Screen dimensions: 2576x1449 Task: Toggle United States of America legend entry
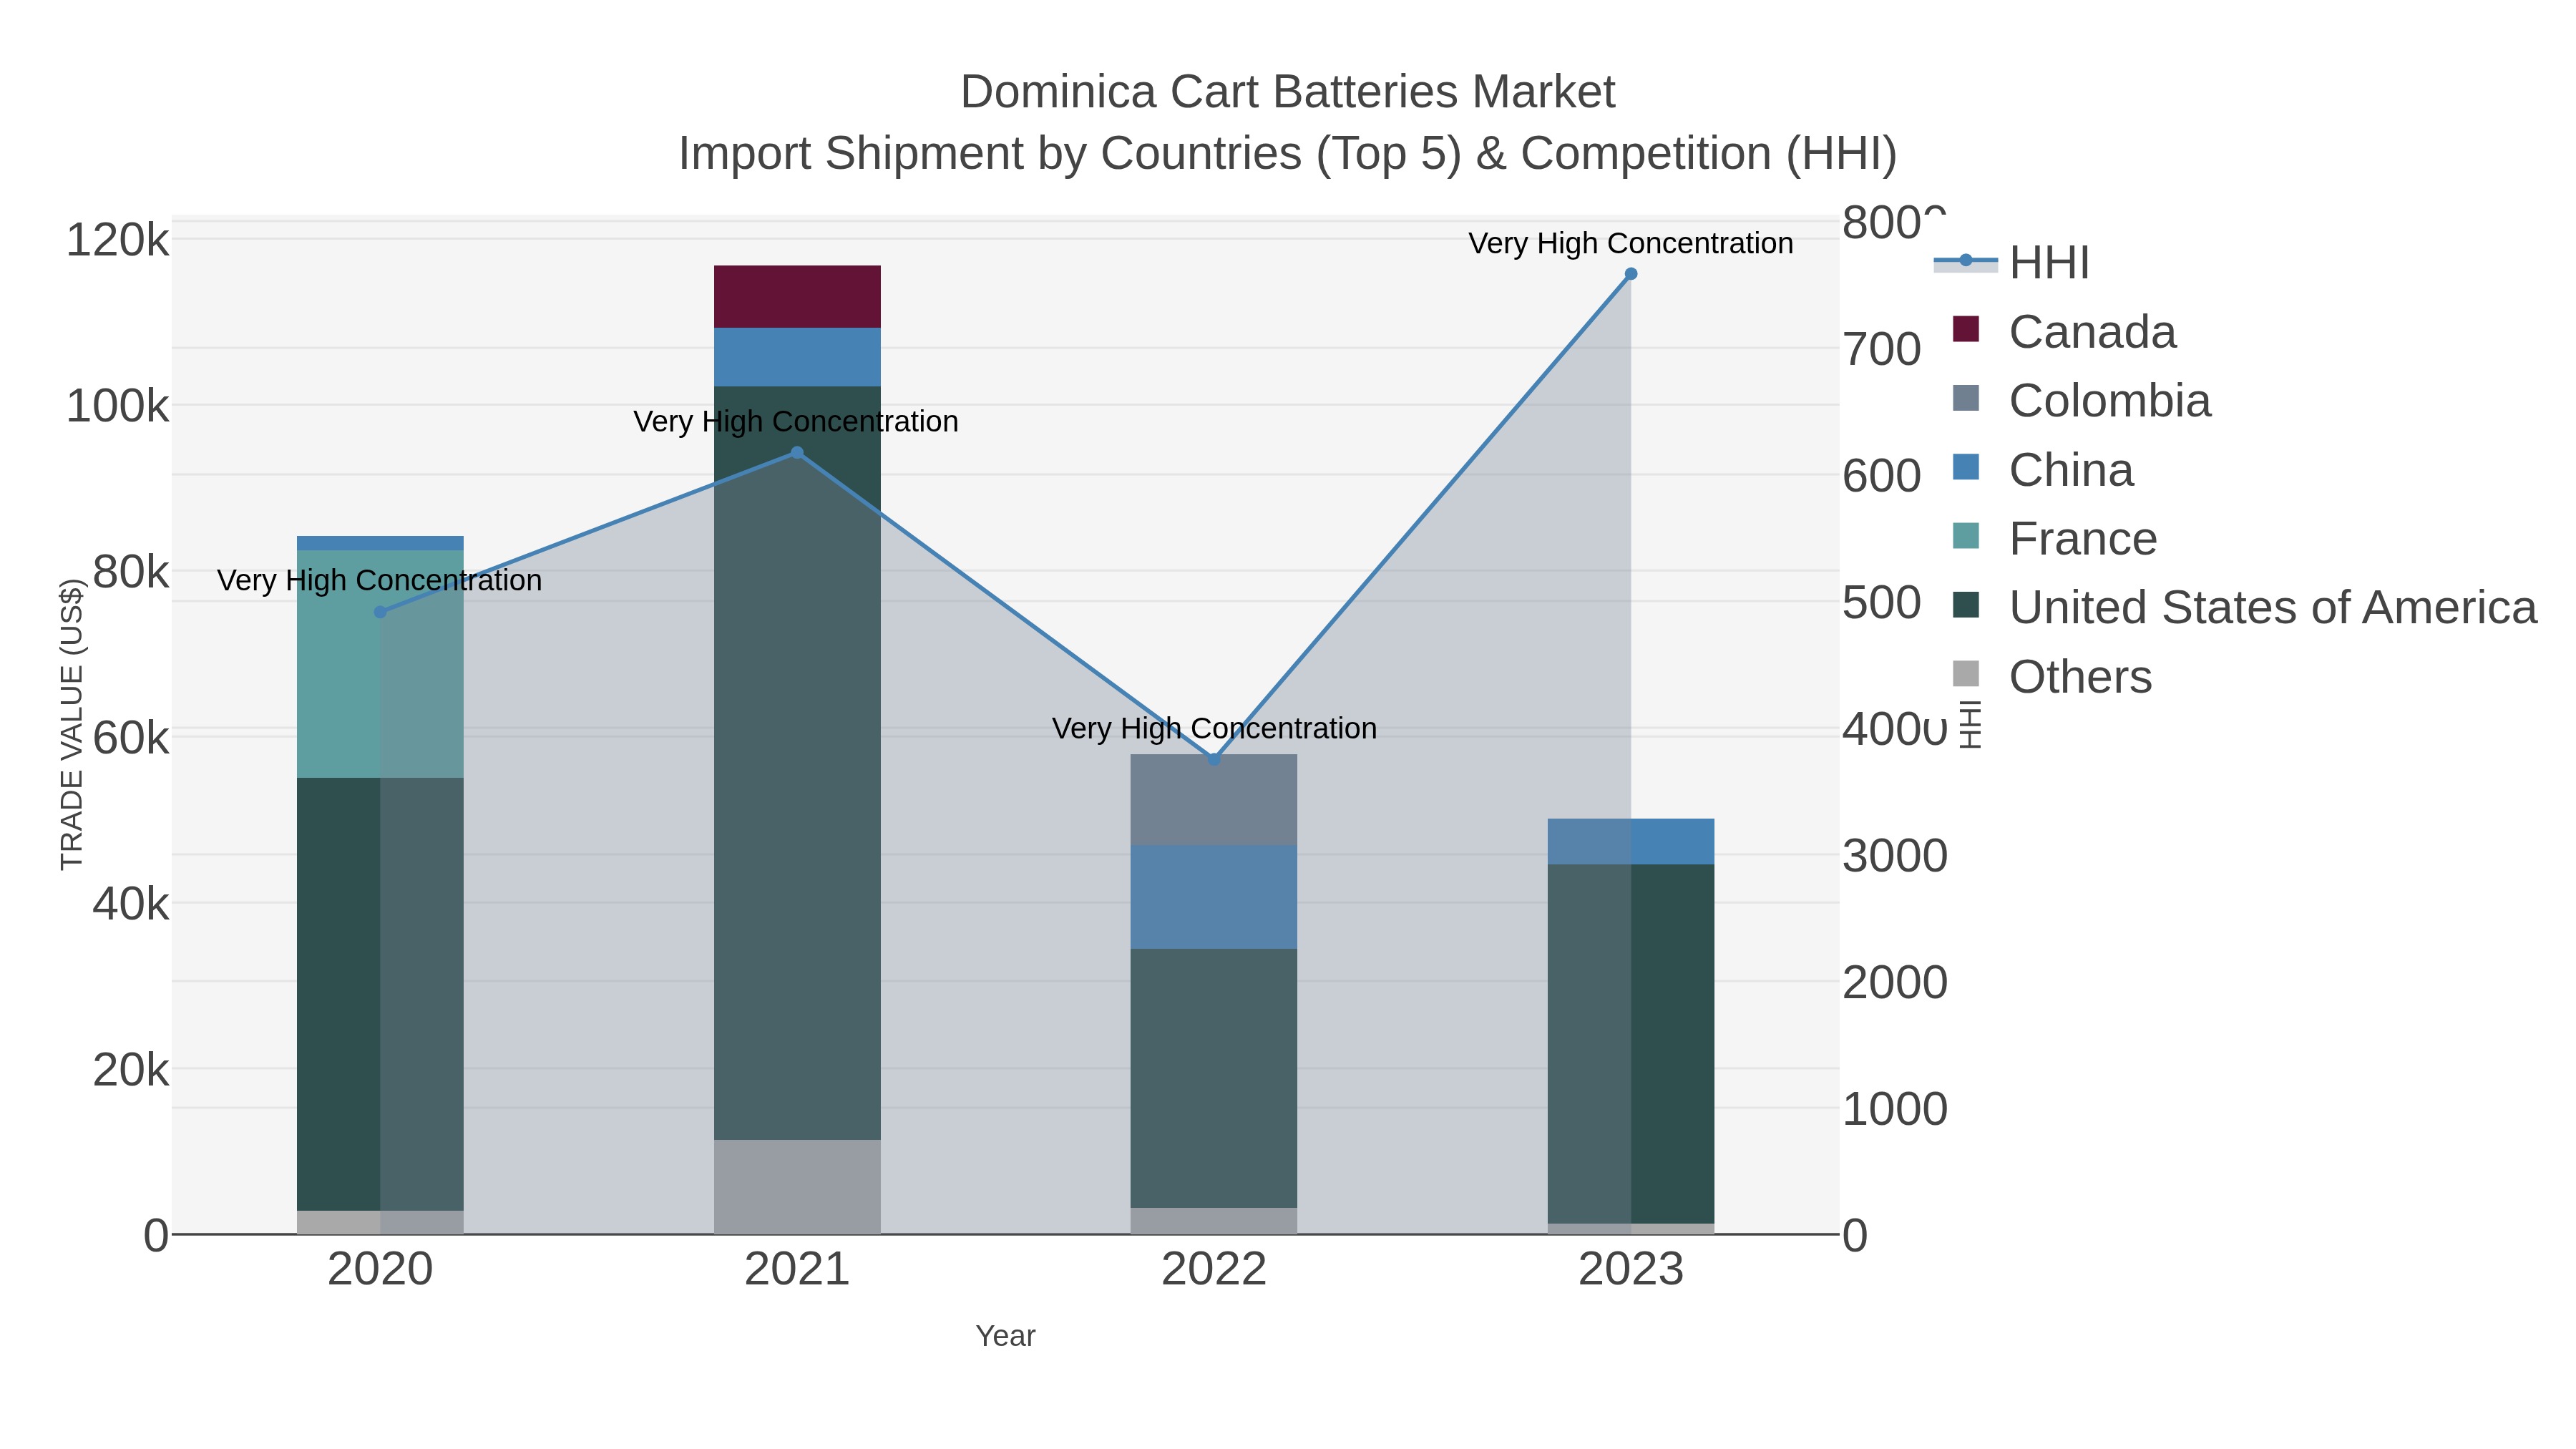pyautogui.click(x=2245, y=607)
